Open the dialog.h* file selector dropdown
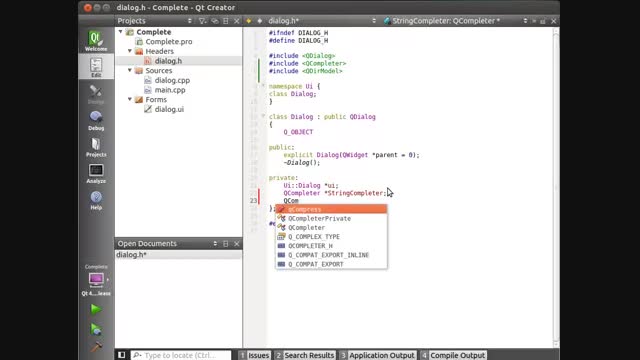This screenshot has height=360, width=640. pyautogui.click(x=322, y=21)
